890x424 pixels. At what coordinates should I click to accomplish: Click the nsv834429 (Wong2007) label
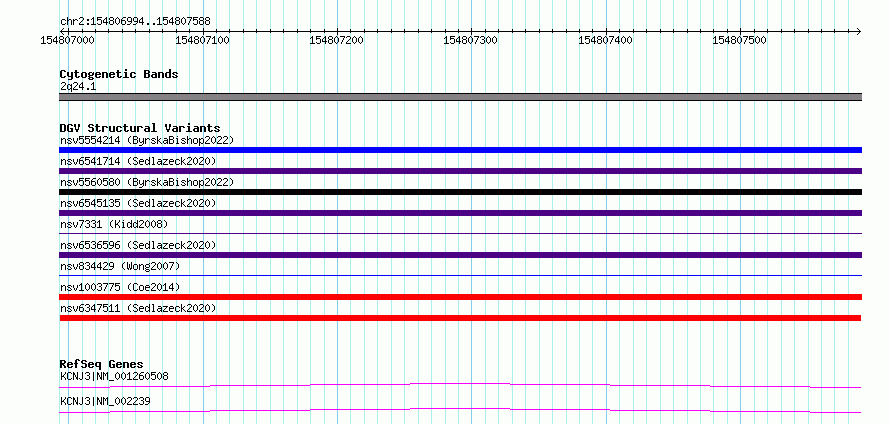coord(120,266)
